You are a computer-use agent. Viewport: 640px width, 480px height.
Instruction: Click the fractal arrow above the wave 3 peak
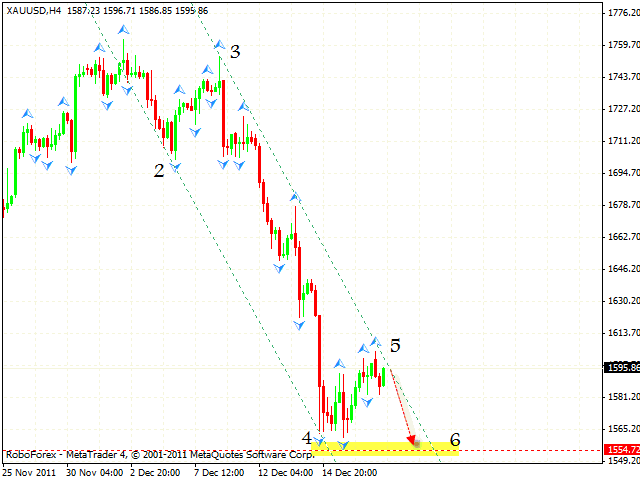[218, 44]
